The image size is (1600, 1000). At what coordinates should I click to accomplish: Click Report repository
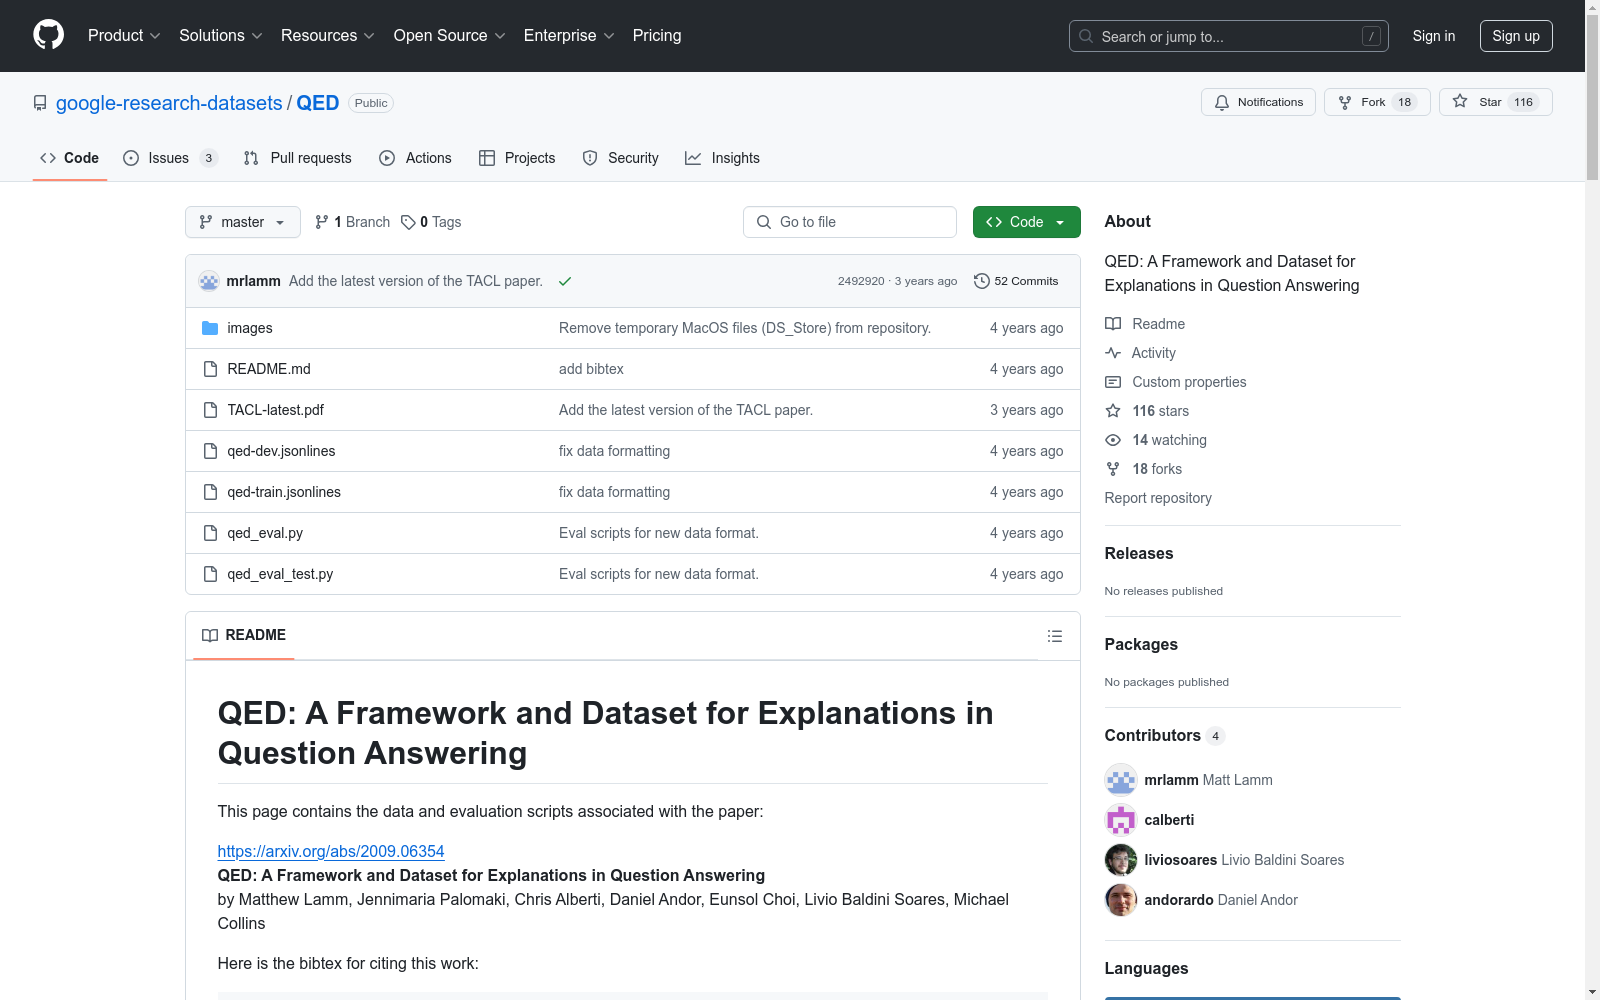coord(1158,498)
